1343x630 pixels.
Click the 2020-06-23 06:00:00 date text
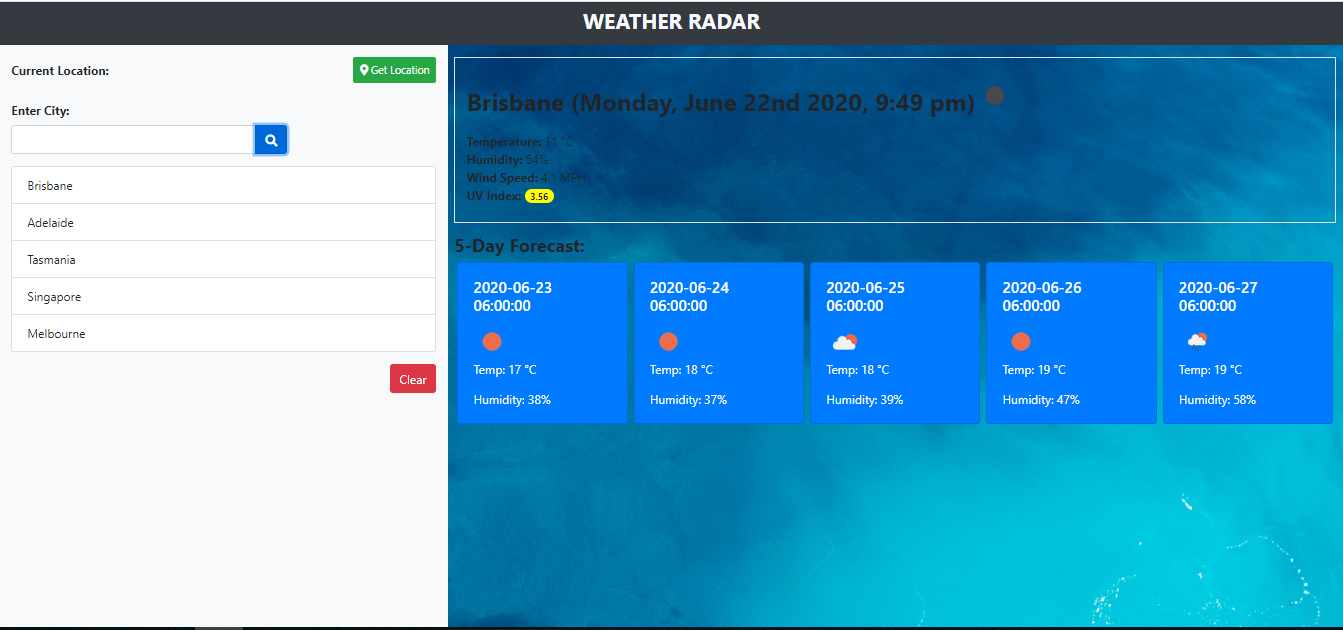512,297
